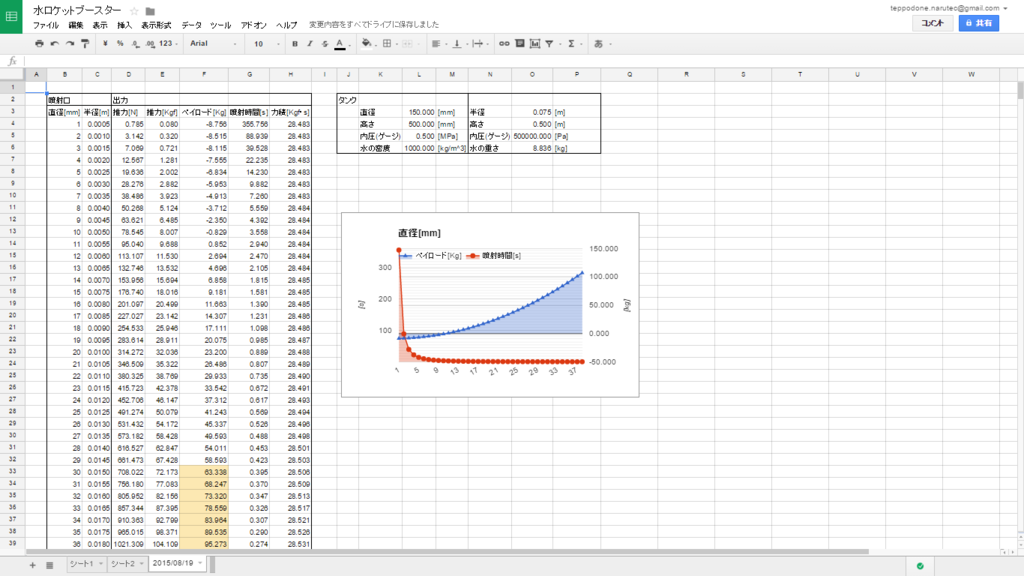Open the text wrapping dropdown
Image resolution: width=1024 pixels, height=576 pixels.
point(479,44)
